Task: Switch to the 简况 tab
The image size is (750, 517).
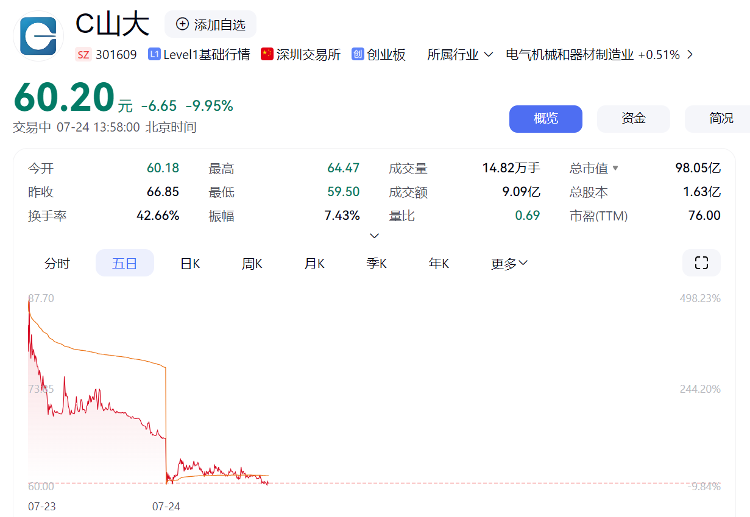Action: [x=720, y=118]
